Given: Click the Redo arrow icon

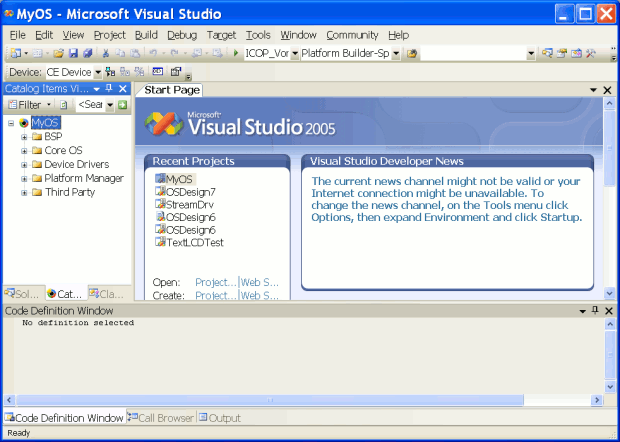Looking at the screenshot, I should (x=174, y=53).
